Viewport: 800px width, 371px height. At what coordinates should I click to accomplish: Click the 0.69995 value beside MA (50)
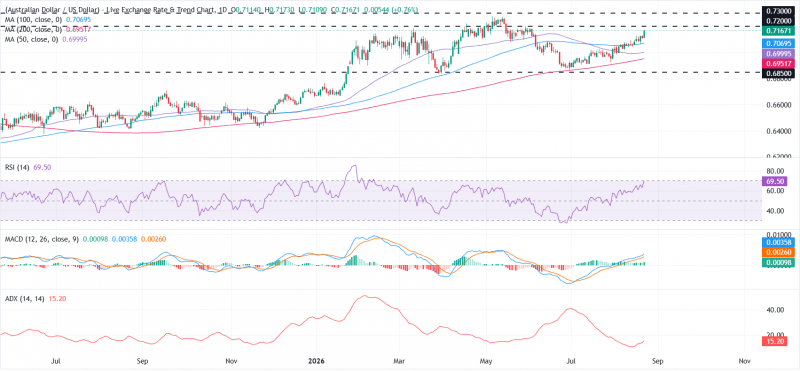(x=76, y=40)
